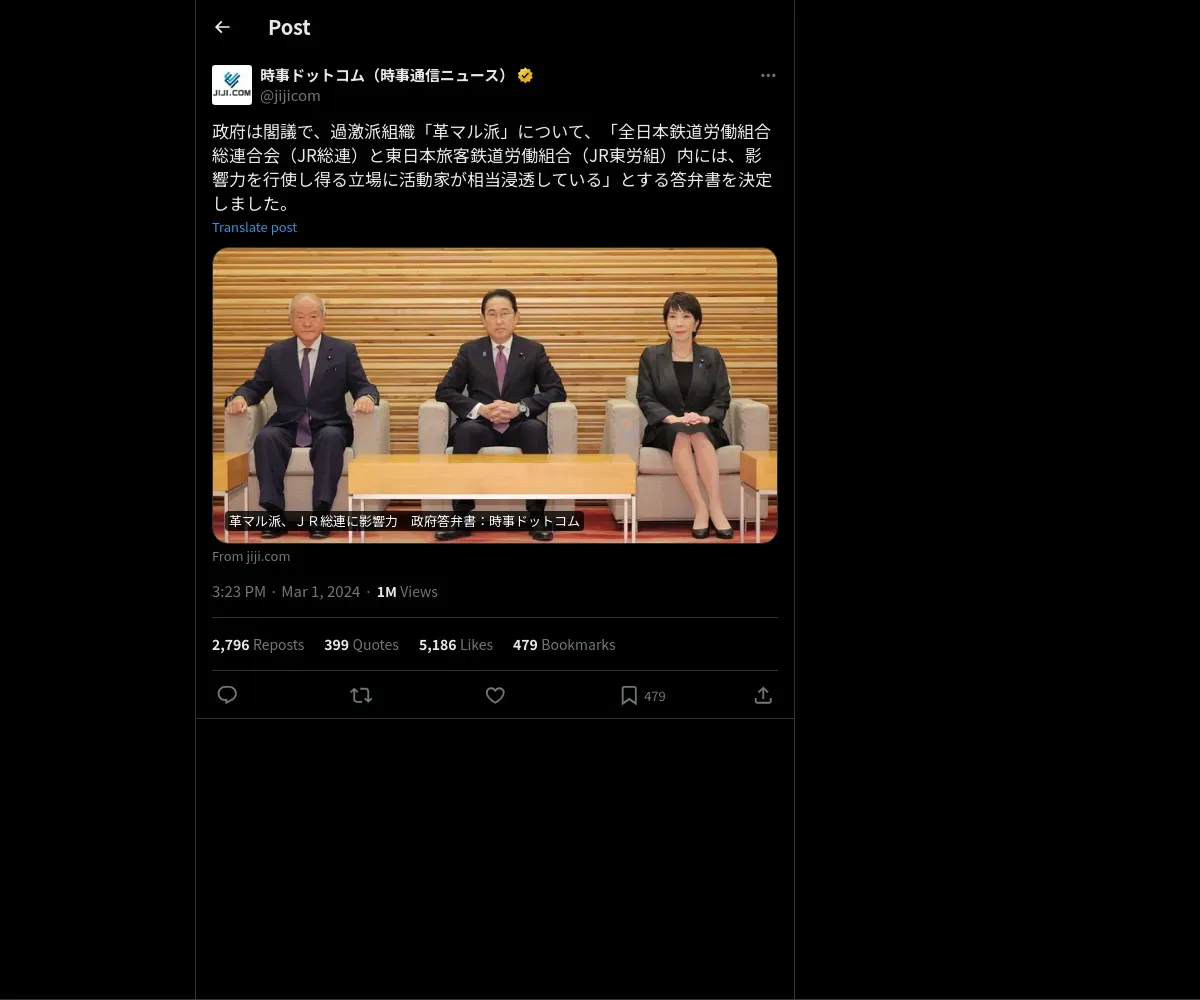The width and height of the screenshot is (1200, 1000).
Task: Click the repost arrows icon
Action: (361, 695)
